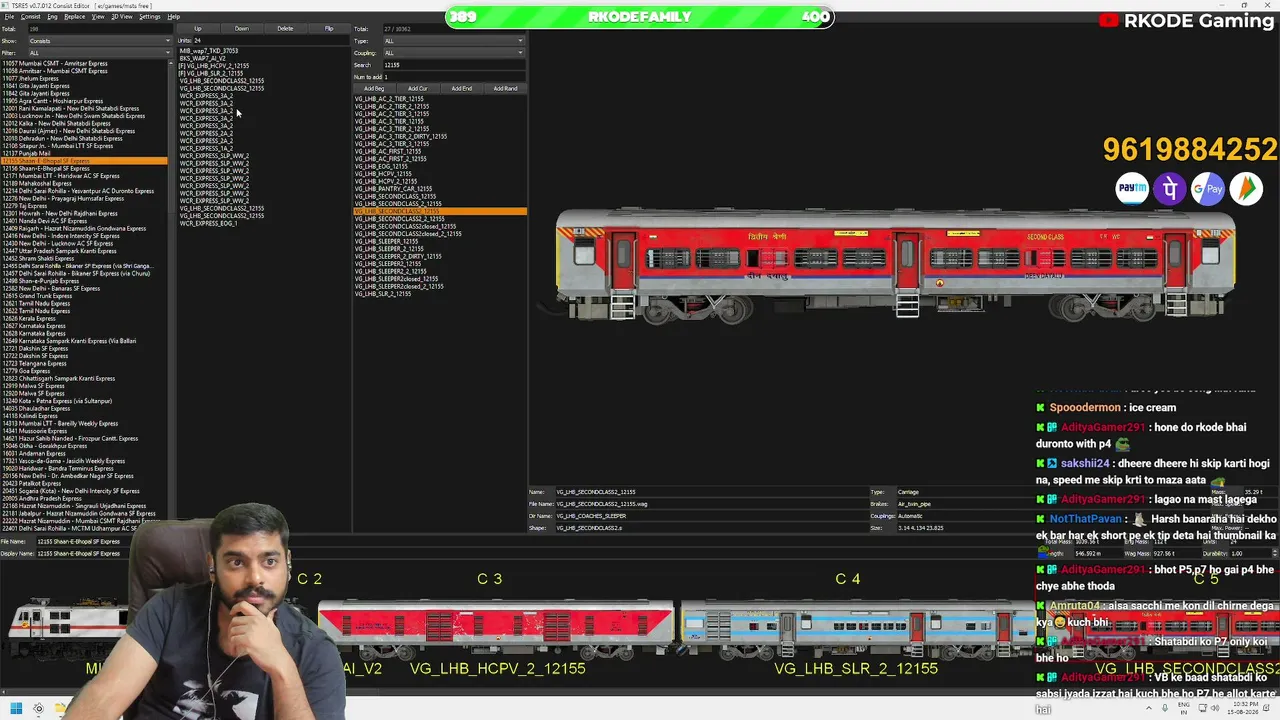Select VG_LHB_SLEEPER_12155 in rolling stock list

[386, 242]
